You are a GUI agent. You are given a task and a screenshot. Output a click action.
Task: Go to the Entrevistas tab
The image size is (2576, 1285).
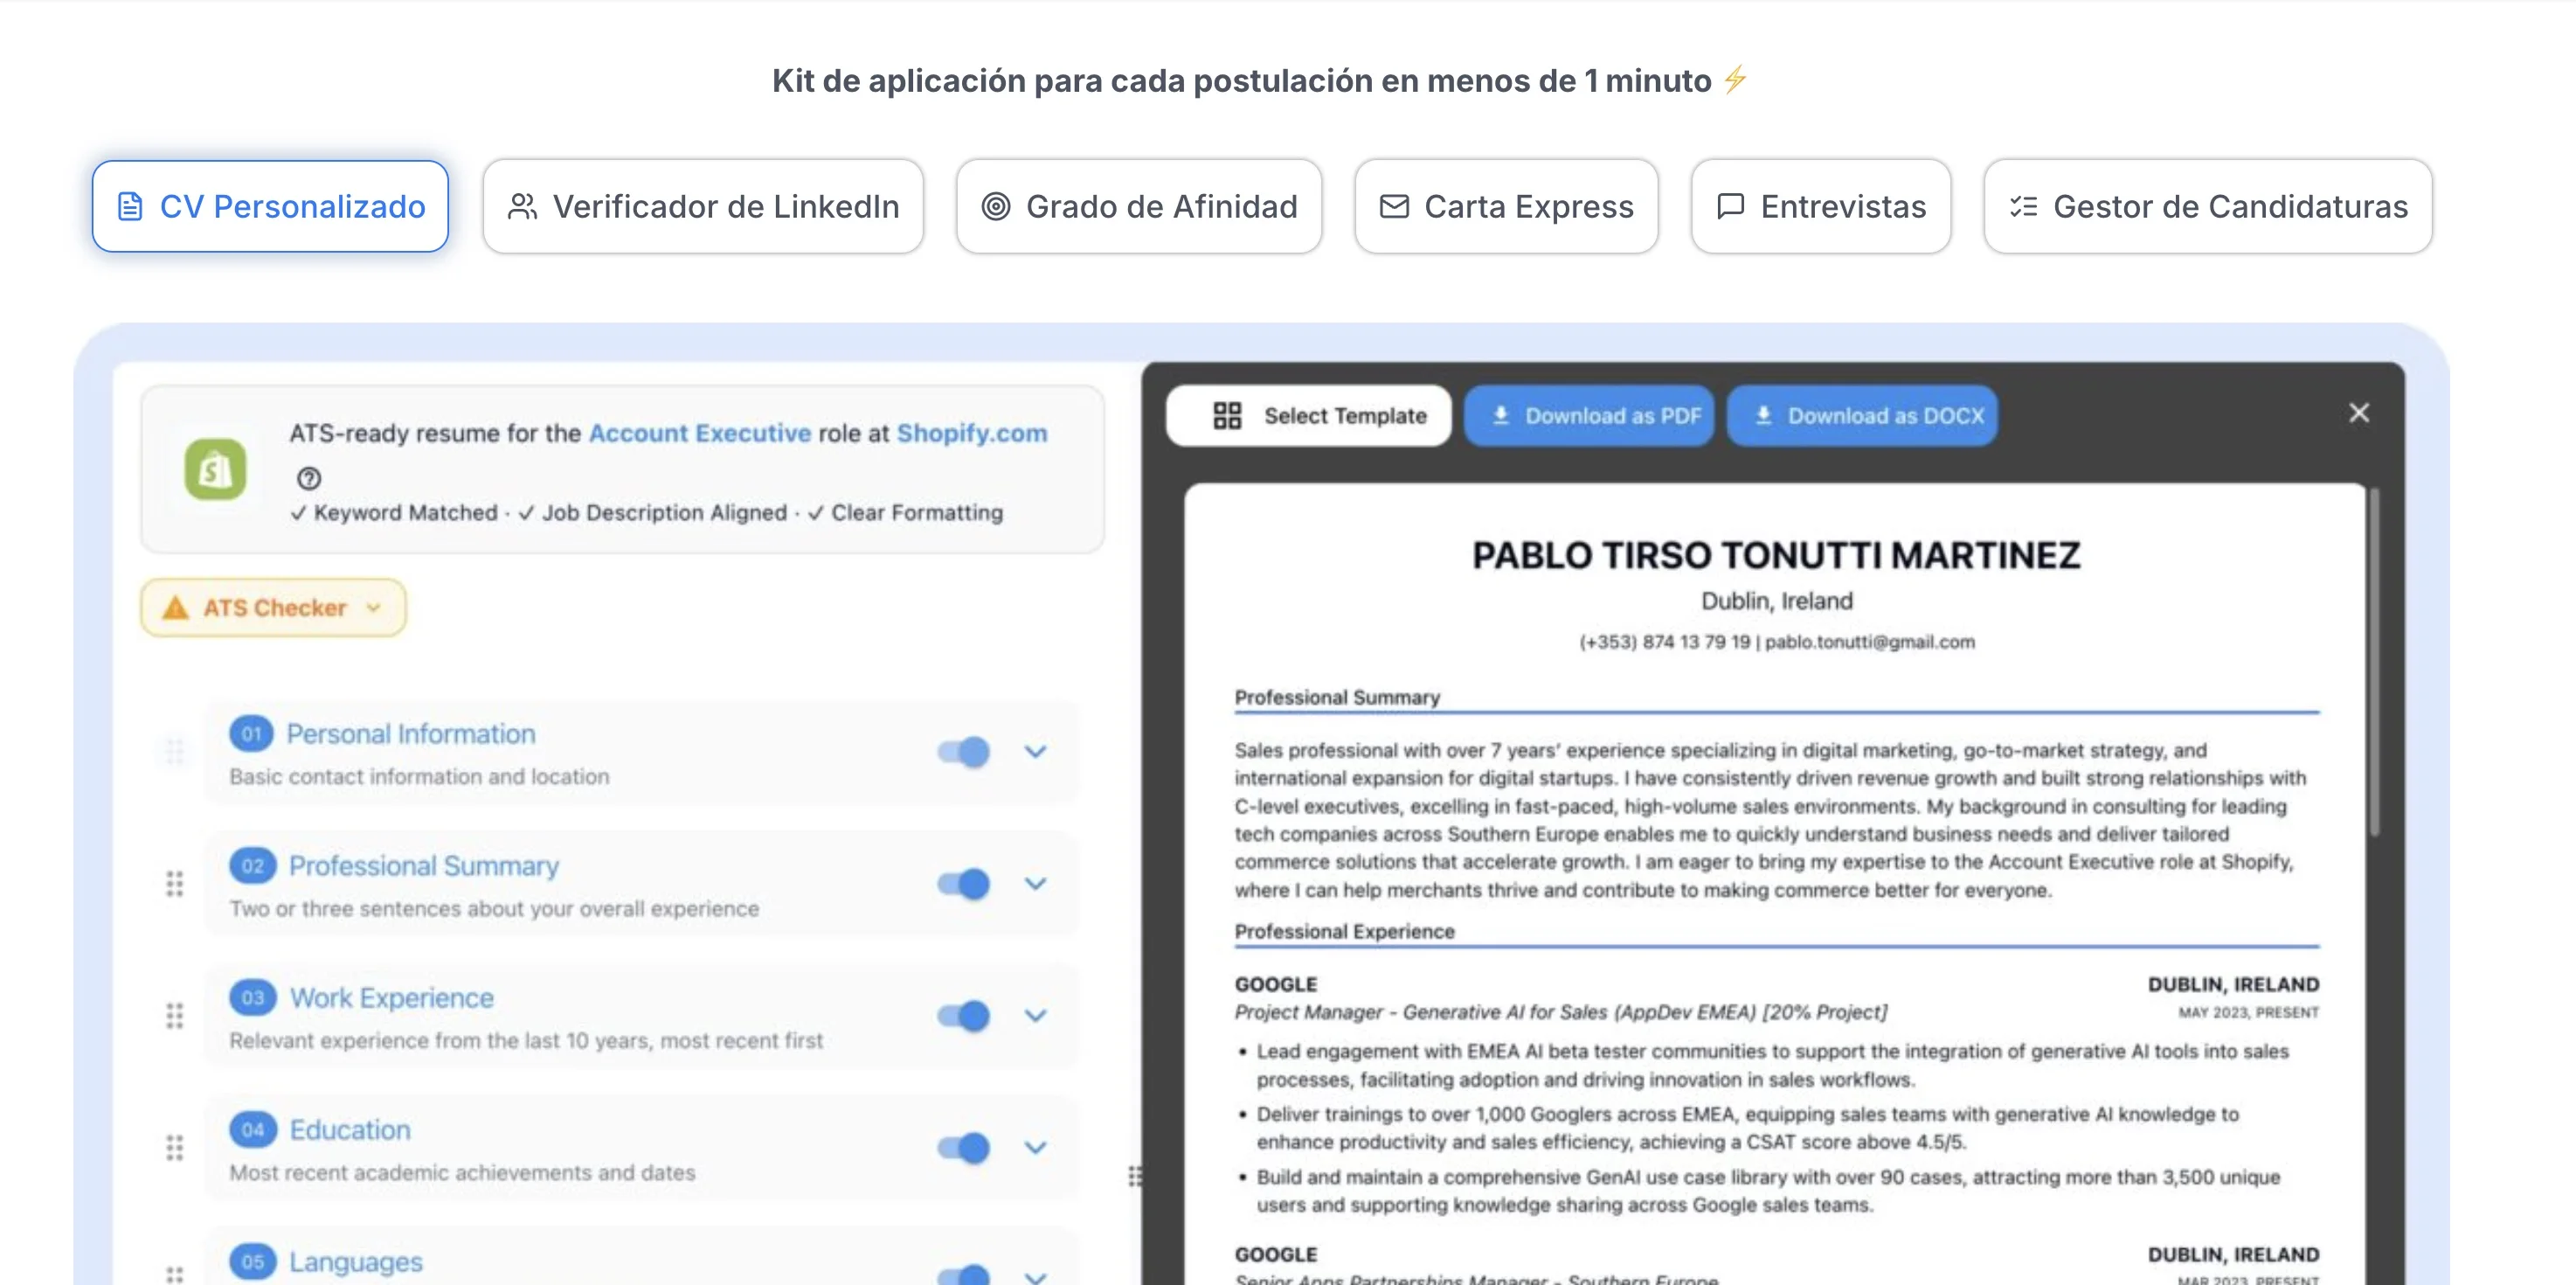coord(1821,206)
